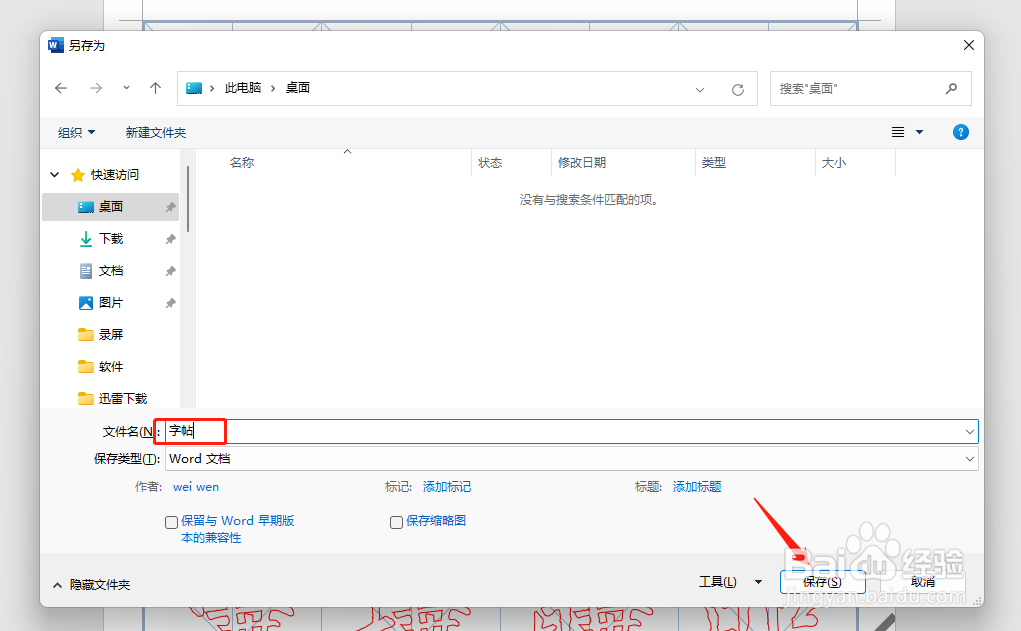Open the help question mark icon
The height and width of the screenshot is (631, 1021).
click(x=960, y=131)
